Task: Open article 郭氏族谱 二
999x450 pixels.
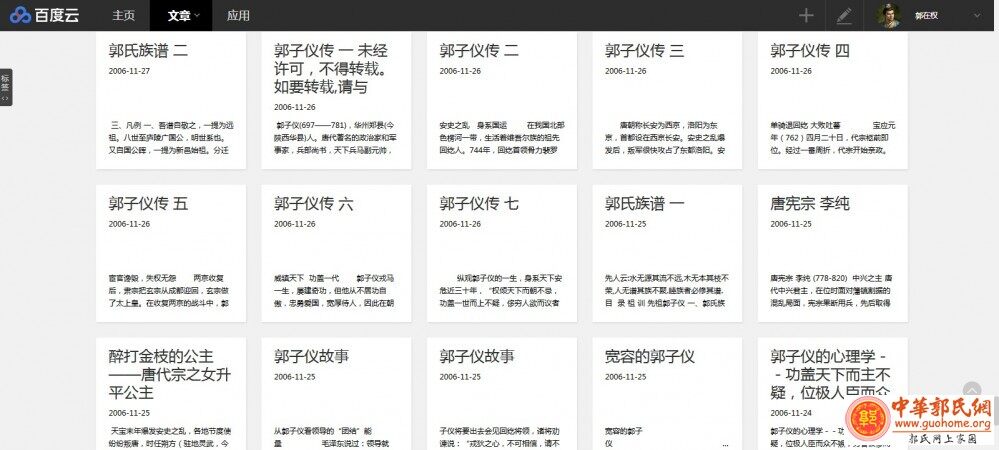Action: (148, 50)
